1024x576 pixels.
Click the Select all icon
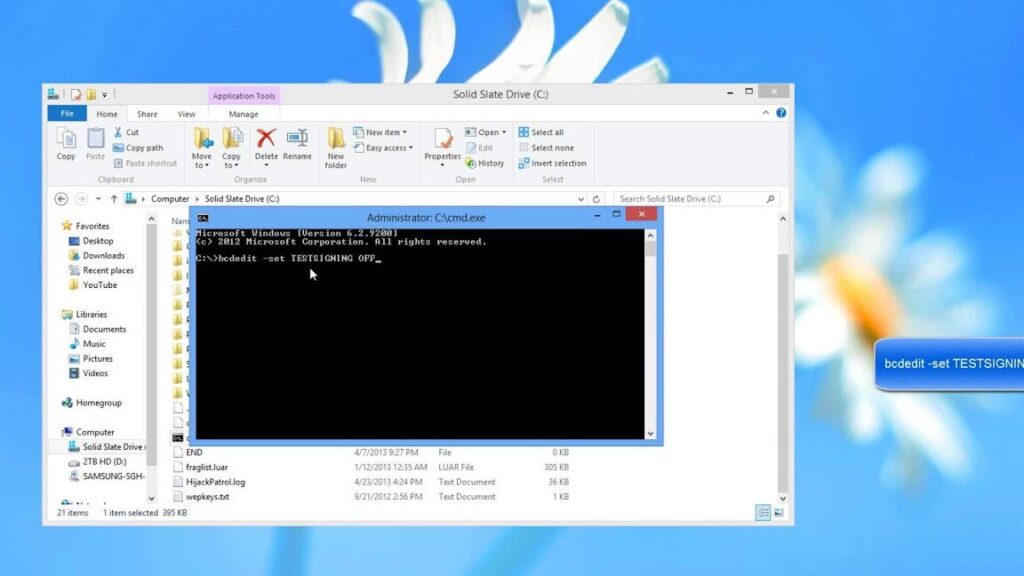click(545, 131)
